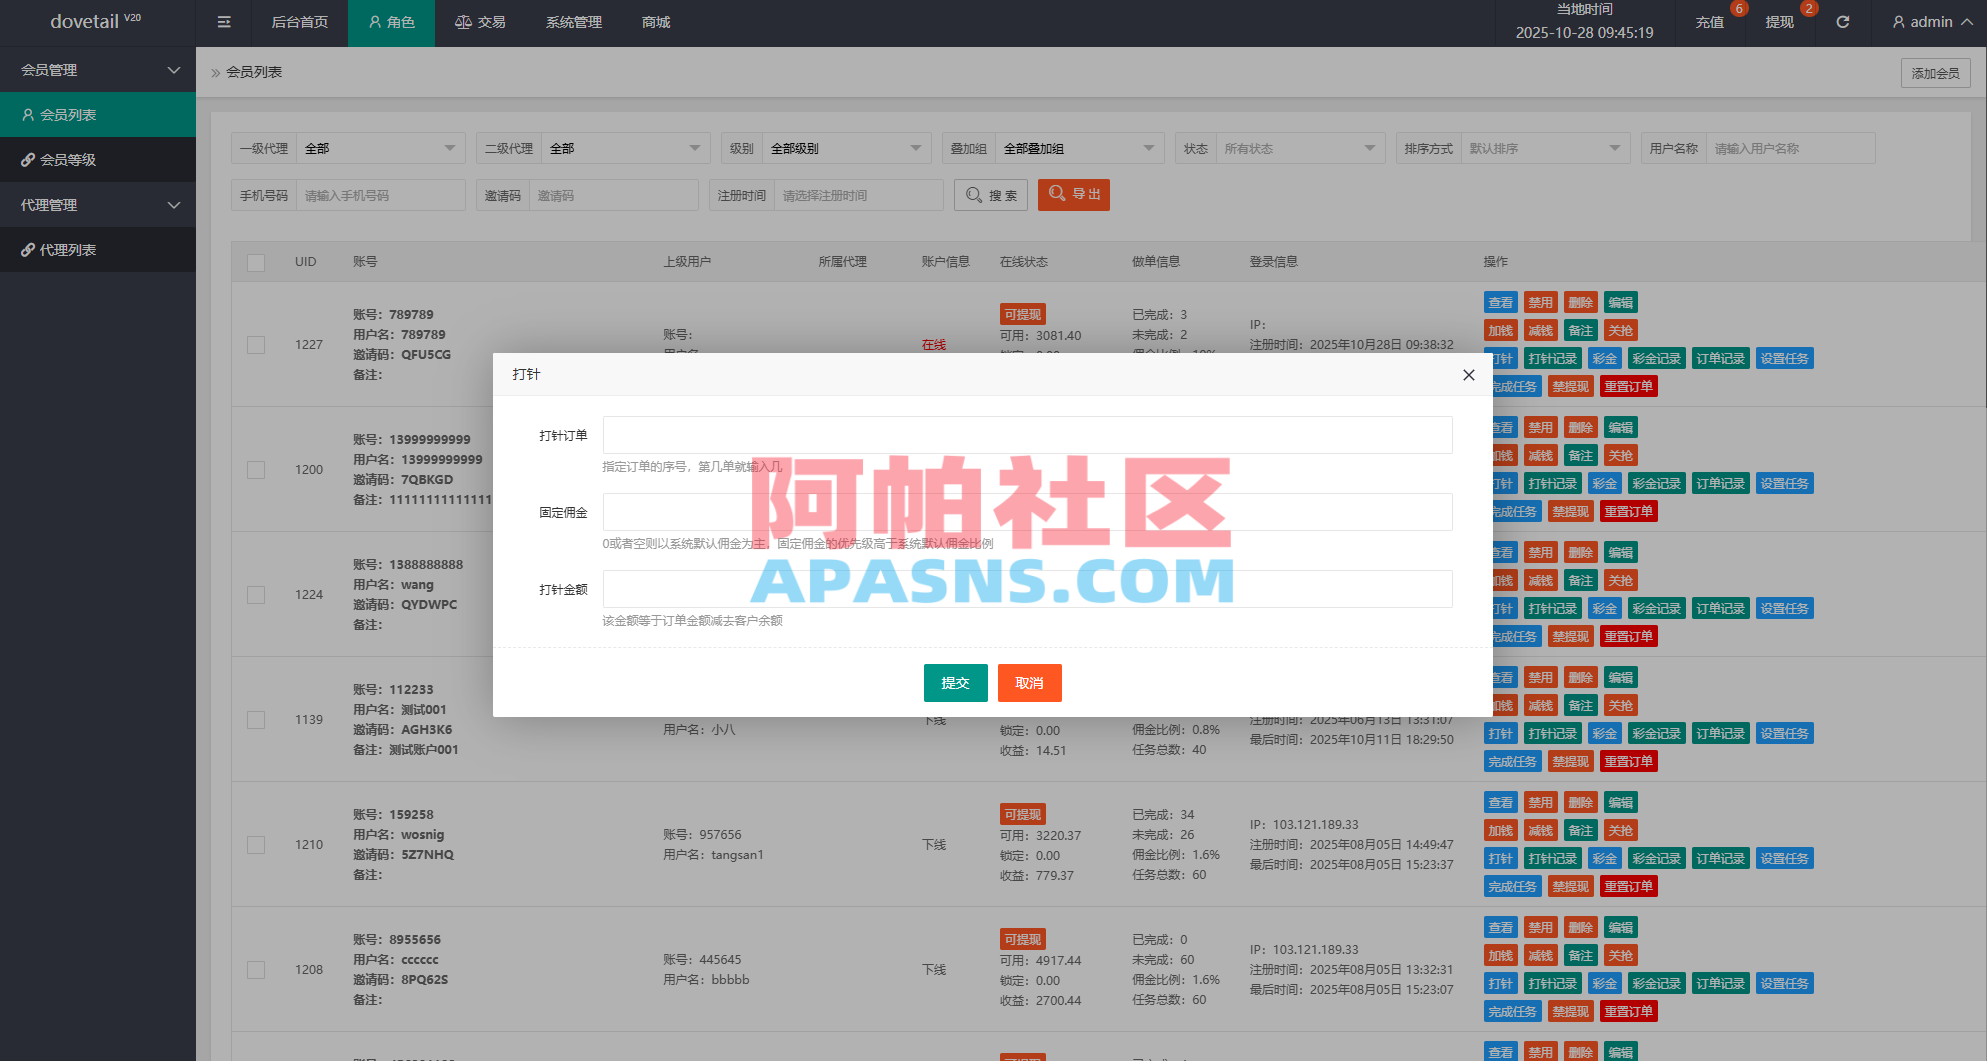Viewport: 1987px width, 1061px height.
Task: Focus the 打针金额 input field
Action: tap(1028, 589)
